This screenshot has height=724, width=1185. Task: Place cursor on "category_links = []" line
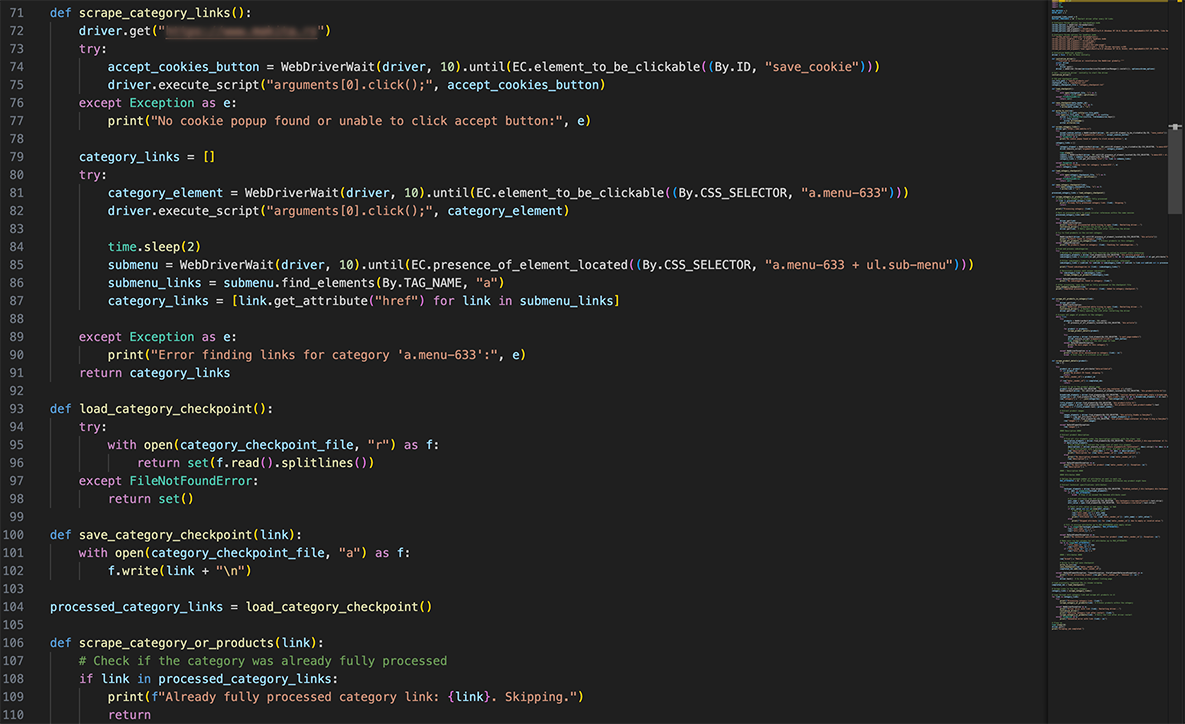pos(147,157)
